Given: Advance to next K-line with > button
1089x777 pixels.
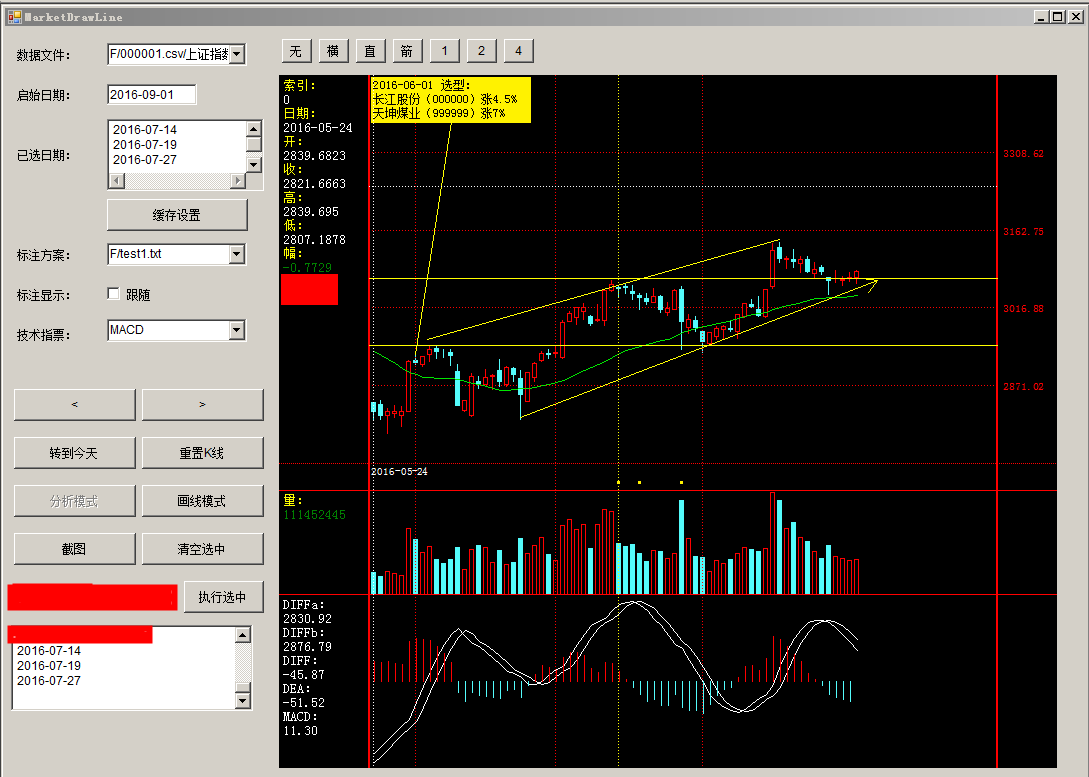Looking at the screenshot, I should click(x=203, y=405).
